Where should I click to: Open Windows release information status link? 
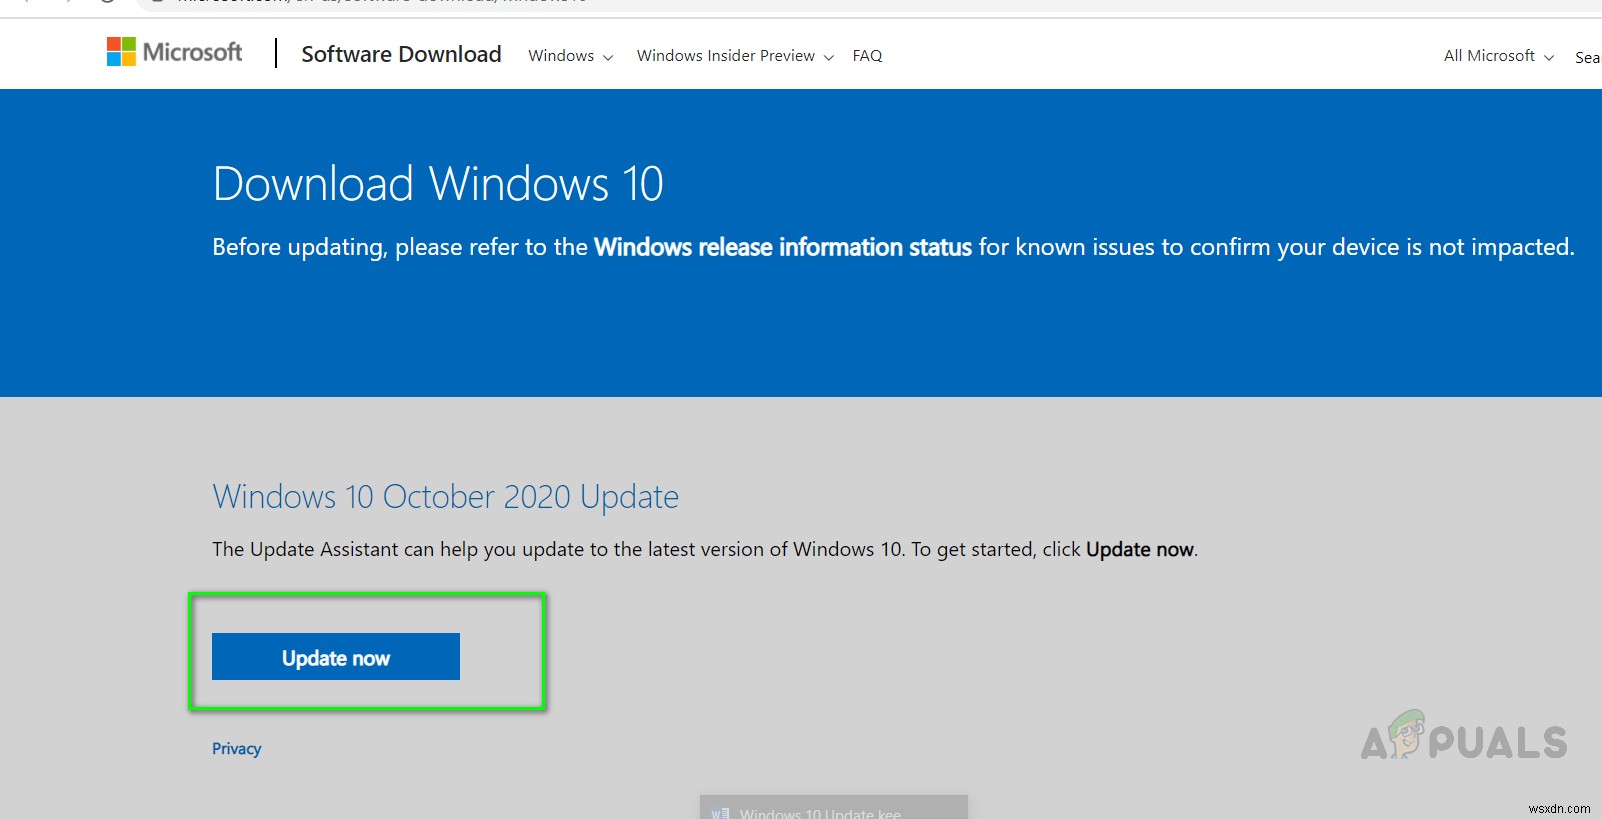[x=783, y=247]
